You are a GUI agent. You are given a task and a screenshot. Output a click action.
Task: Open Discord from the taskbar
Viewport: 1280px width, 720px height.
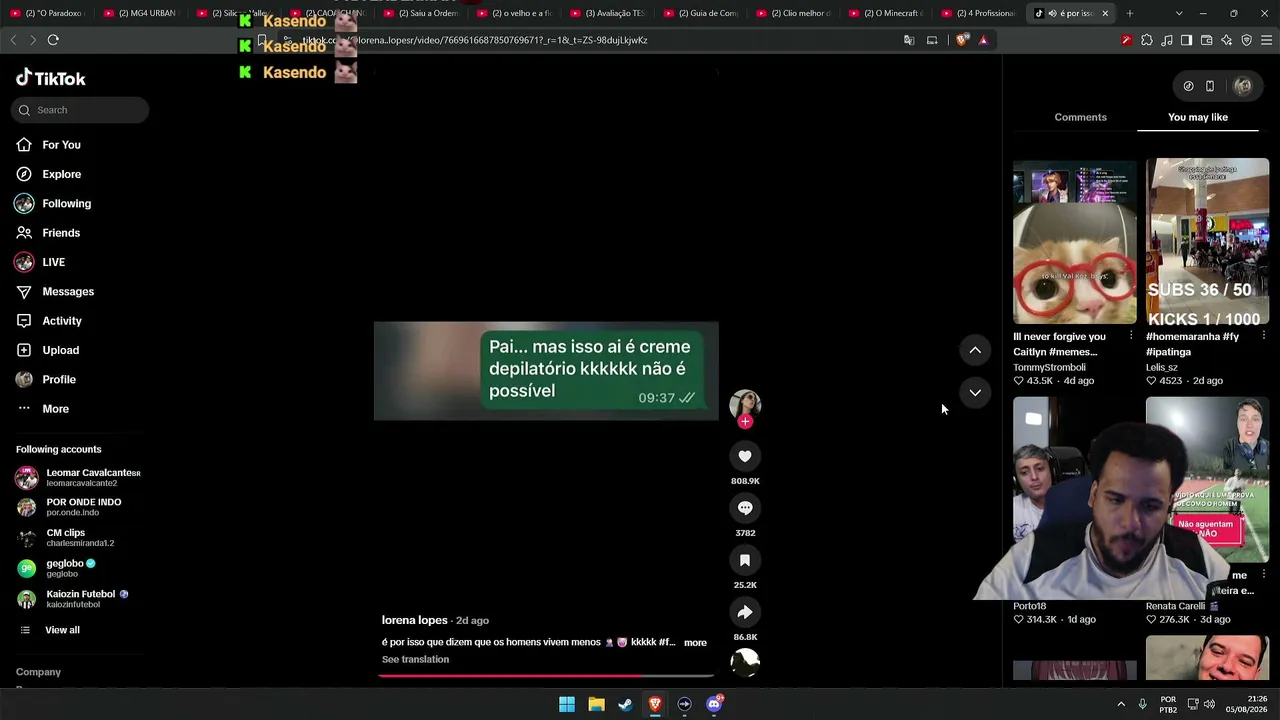714,704
